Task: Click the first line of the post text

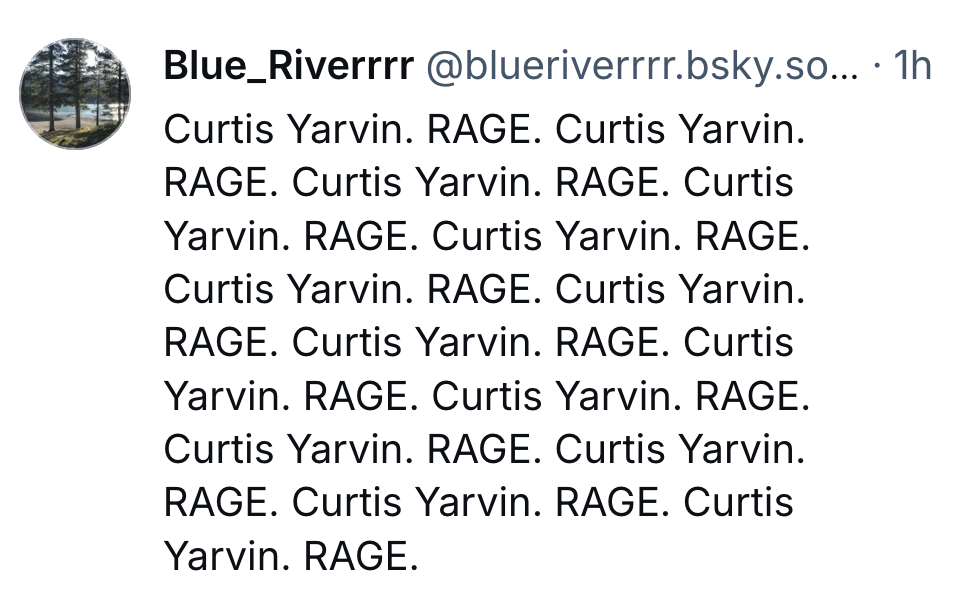Action: [x=484, y=129]
